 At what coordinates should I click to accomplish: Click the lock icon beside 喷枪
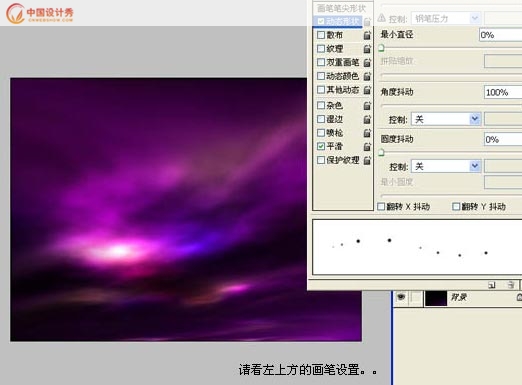pos(367,133)
